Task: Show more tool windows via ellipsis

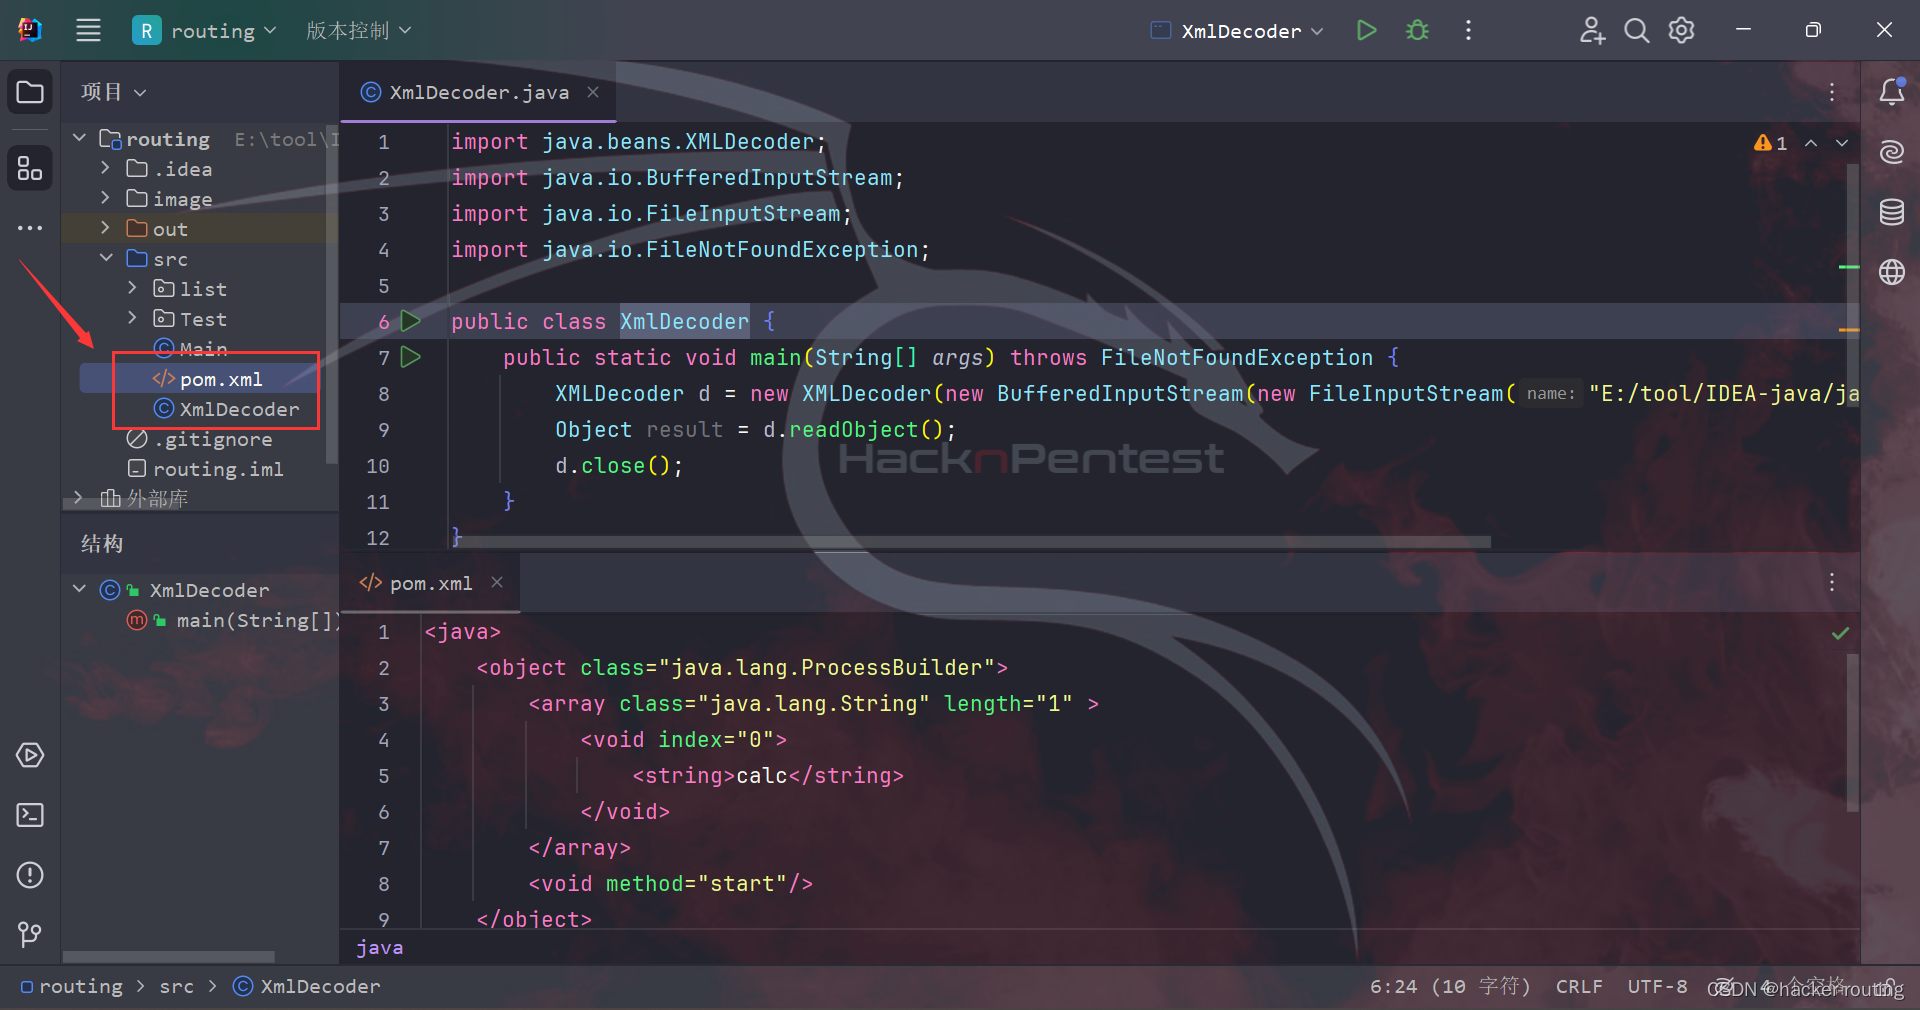Action: click(x=30, y=228)
